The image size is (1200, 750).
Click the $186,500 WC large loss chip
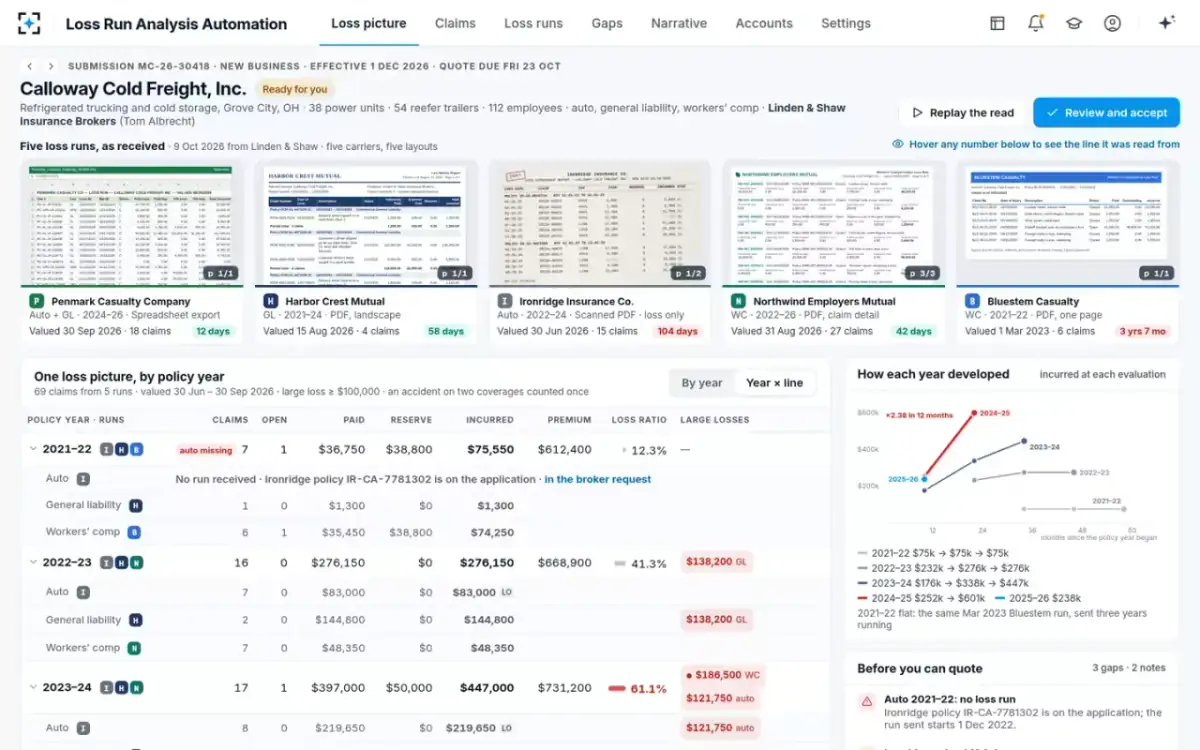click(723, 675)
